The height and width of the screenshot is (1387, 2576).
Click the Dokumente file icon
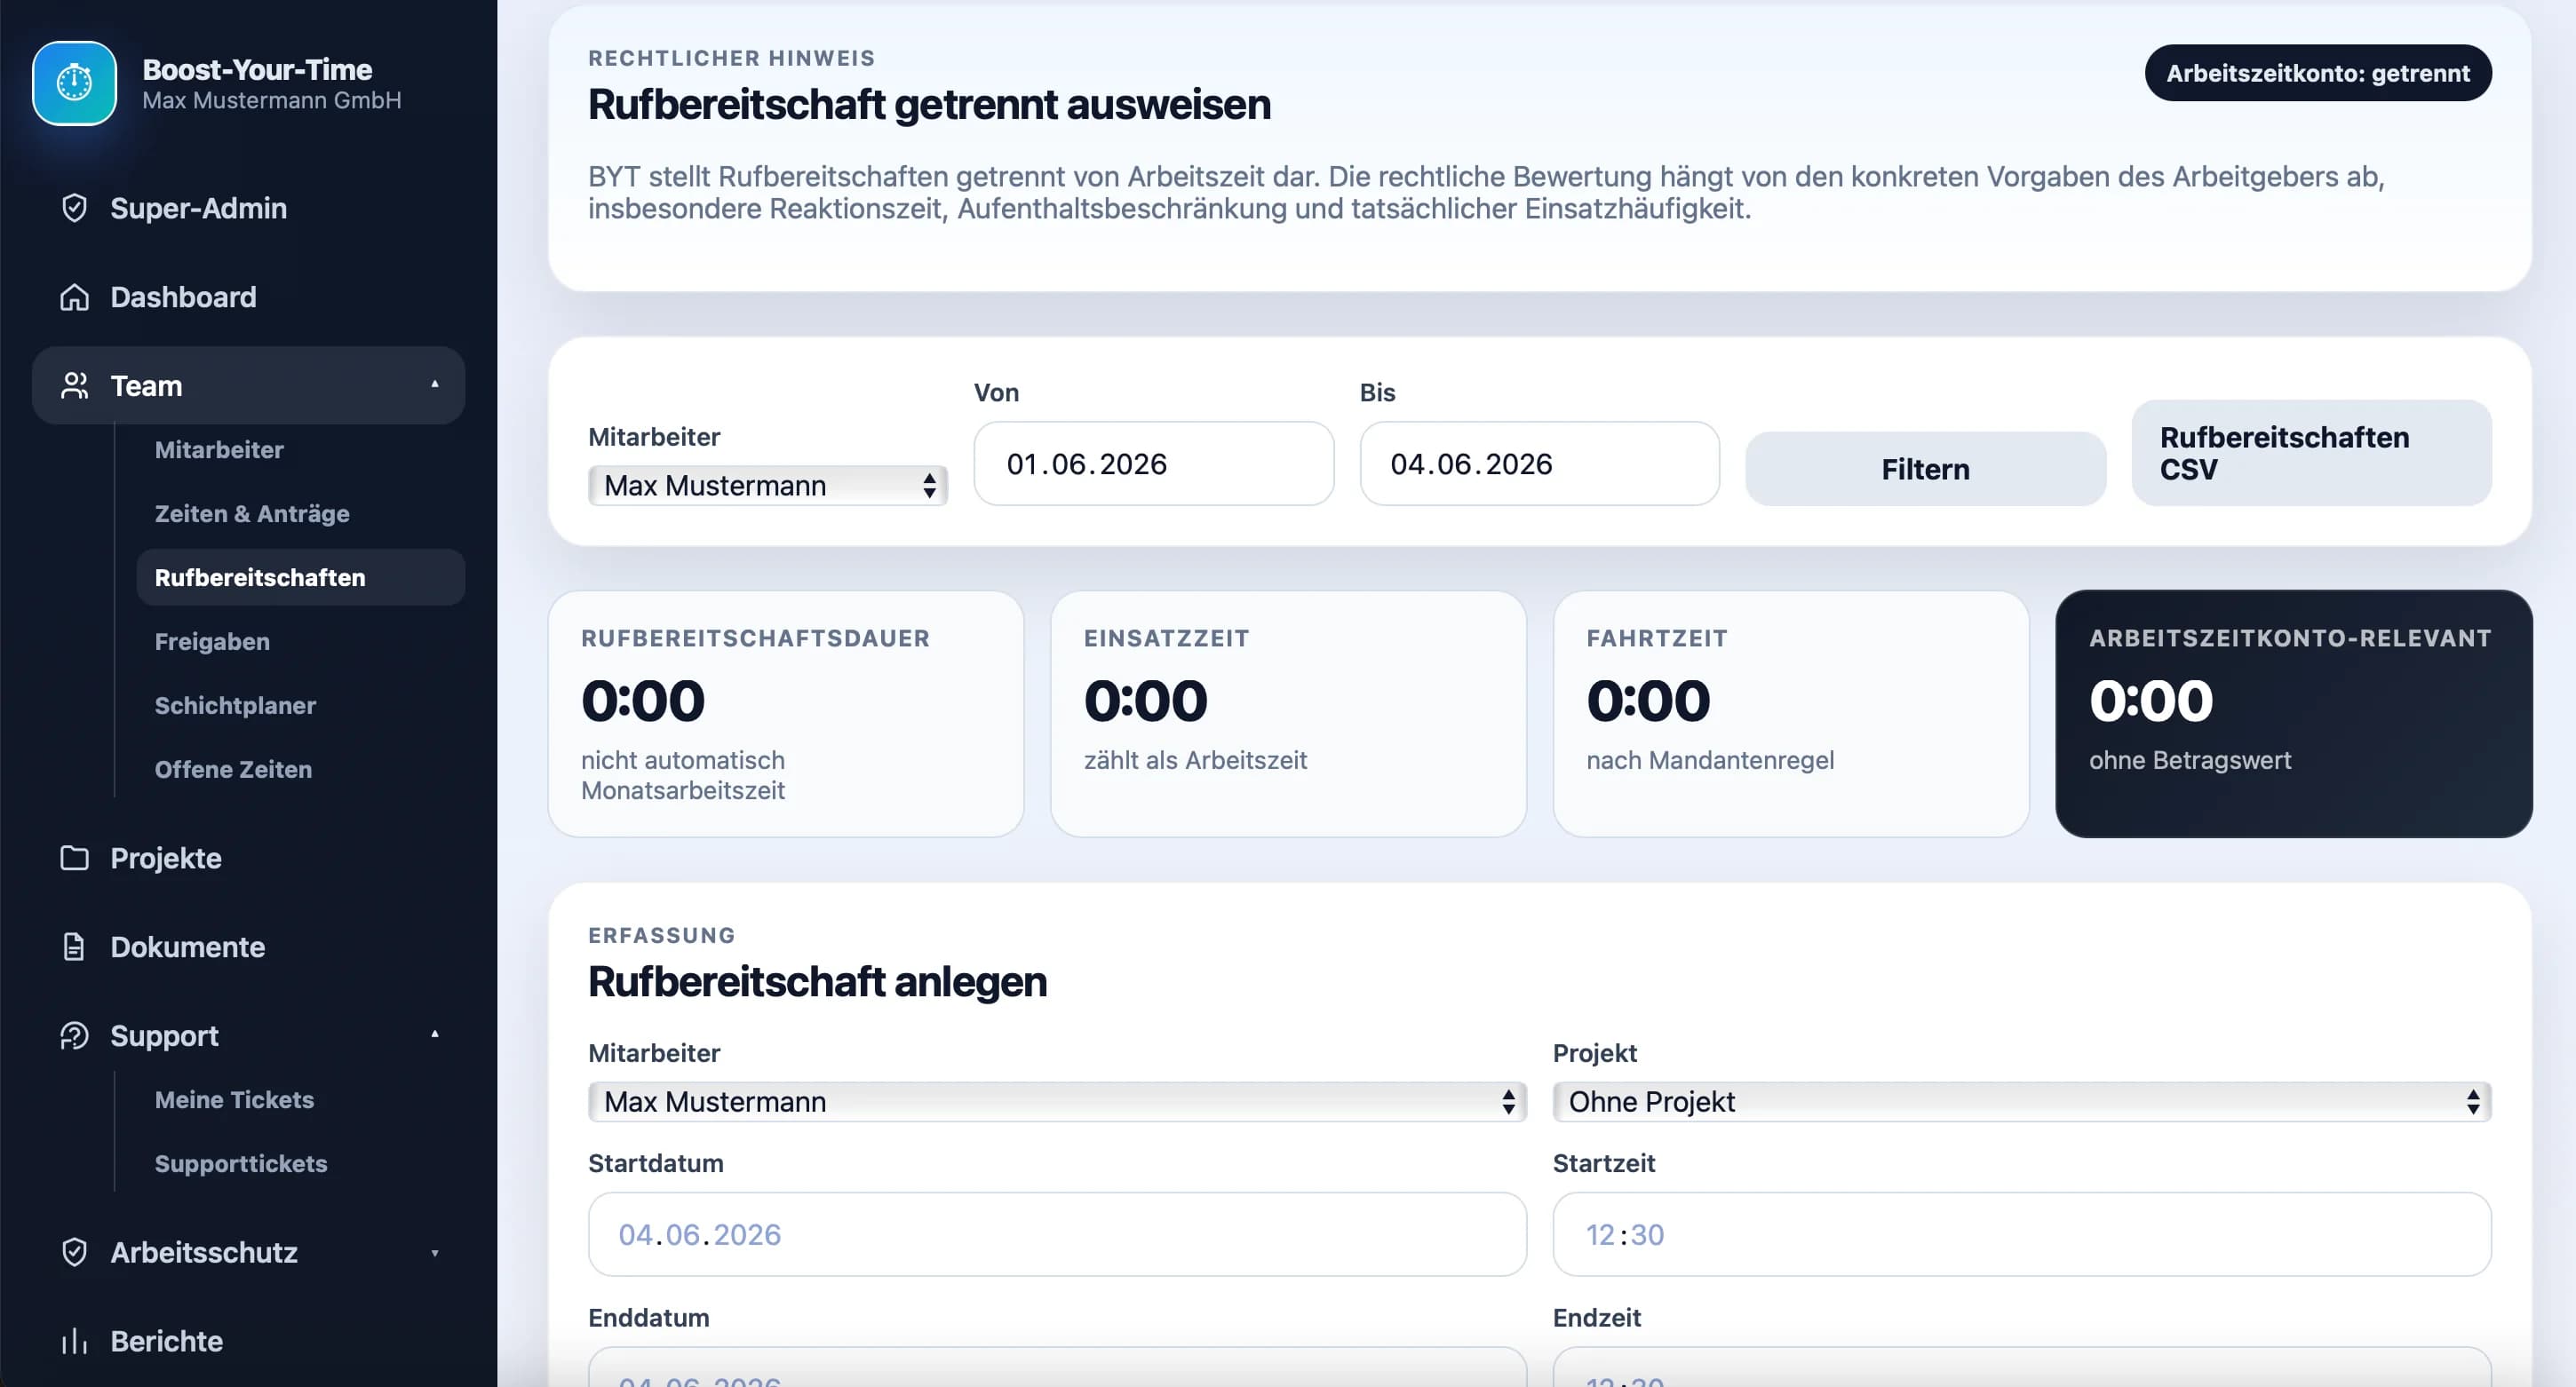74,947
